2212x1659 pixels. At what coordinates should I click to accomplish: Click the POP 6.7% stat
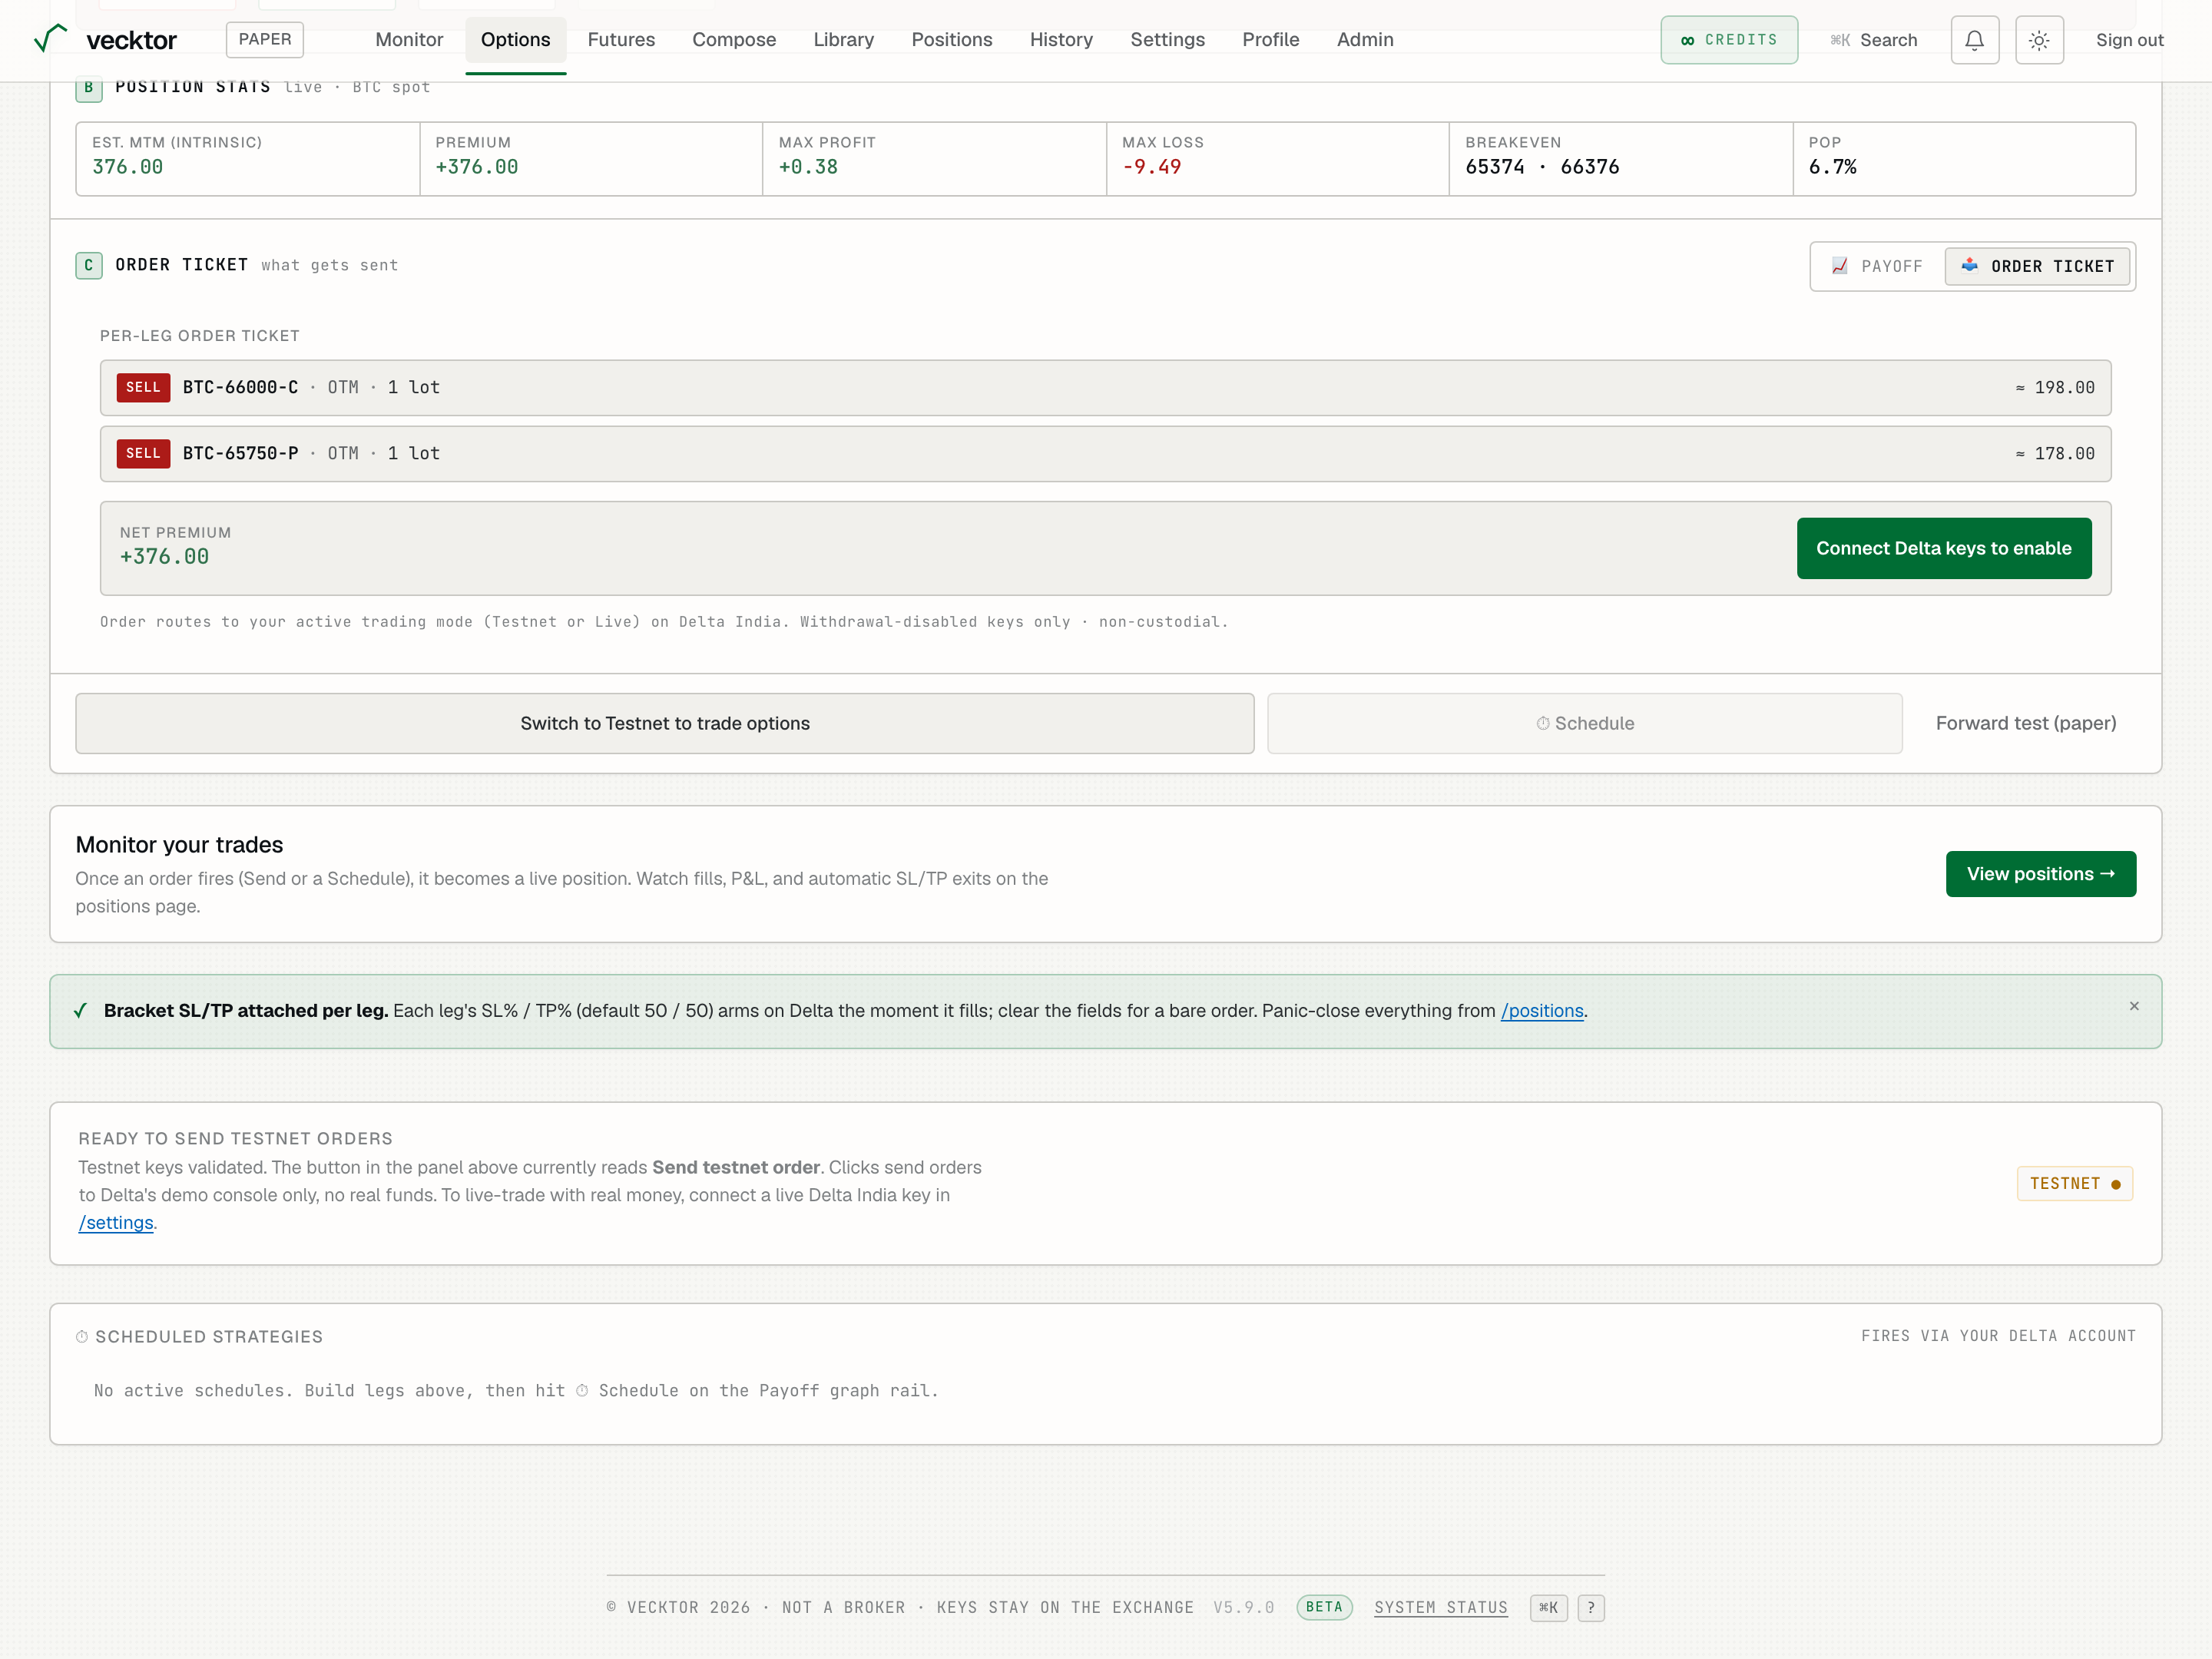coord(1963,158)
